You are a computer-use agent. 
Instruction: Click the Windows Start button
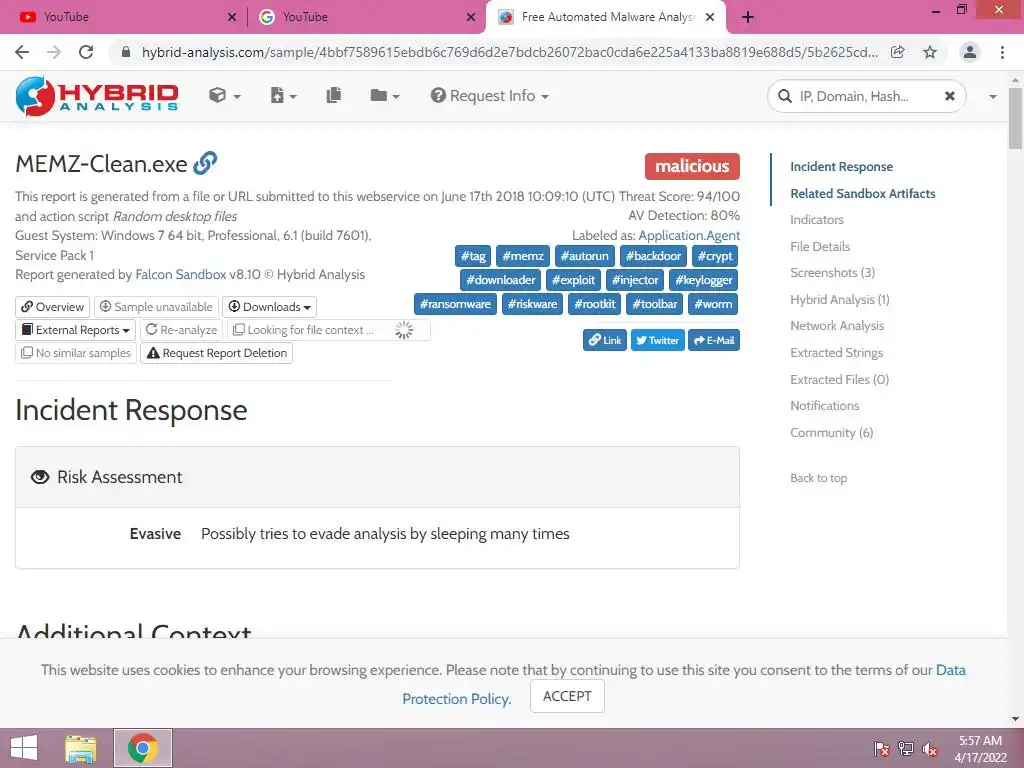24,748
